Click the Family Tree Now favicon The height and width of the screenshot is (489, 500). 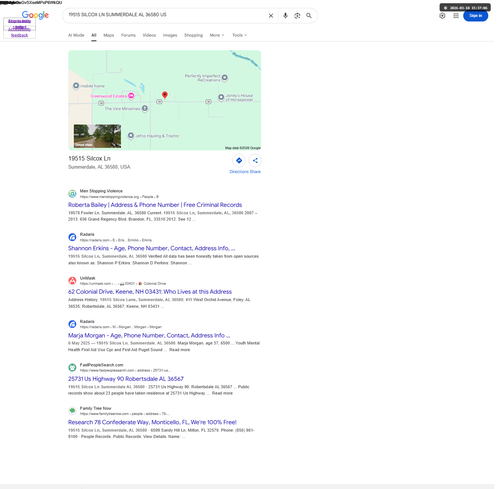(72, 411)
